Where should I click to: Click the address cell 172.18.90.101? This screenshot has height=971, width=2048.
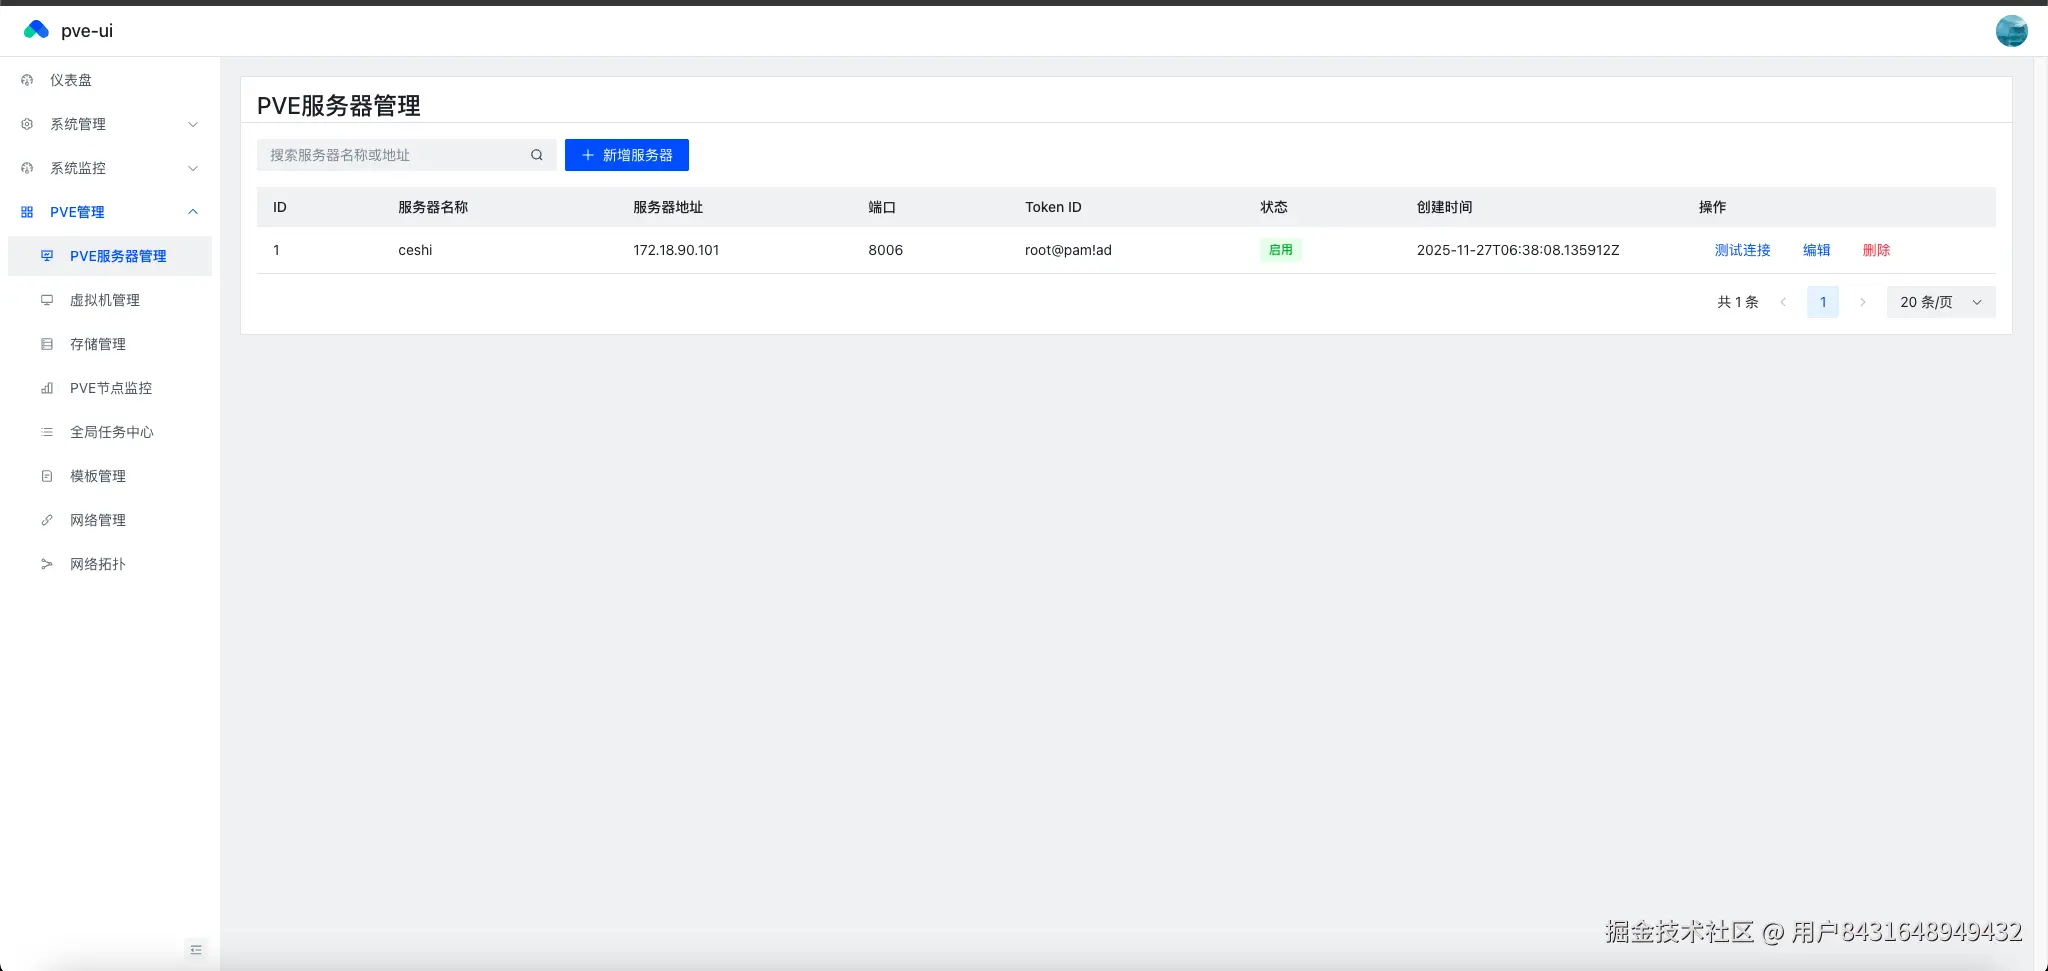coord(676,250)
